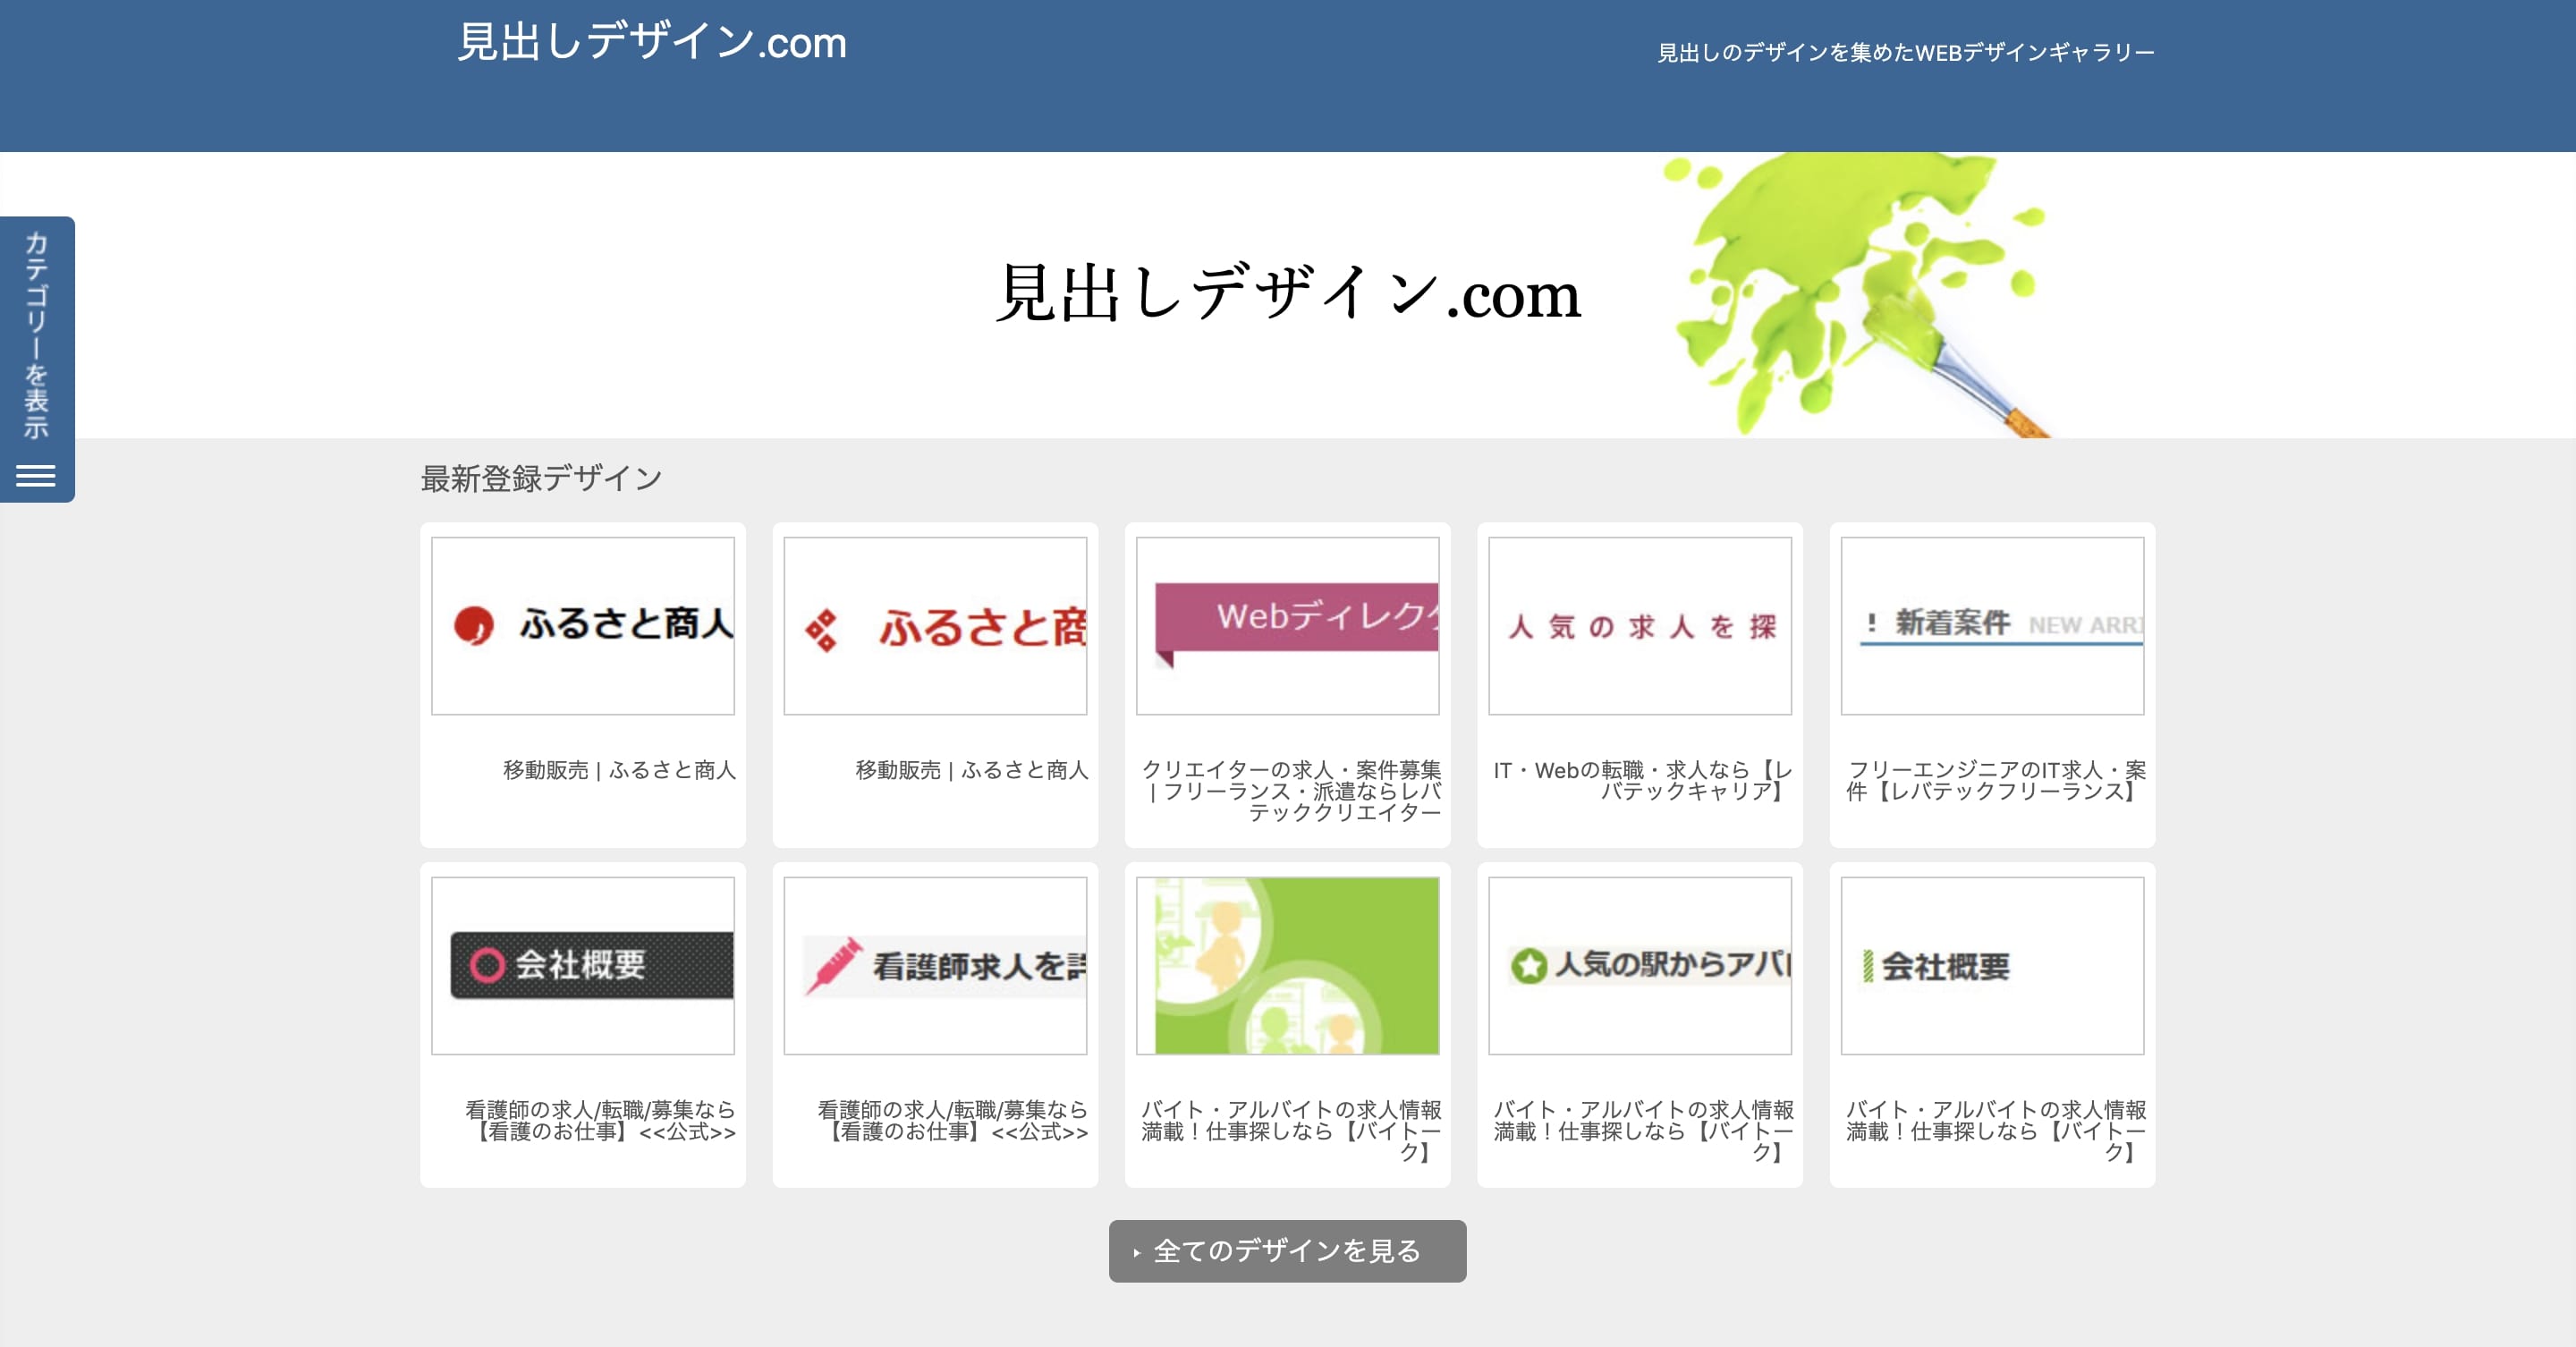Open the 新着案件 NEW ARRIVAL thumbnail
The height and width of the screenshot is (1347, 2576).
coord(1992,626)
